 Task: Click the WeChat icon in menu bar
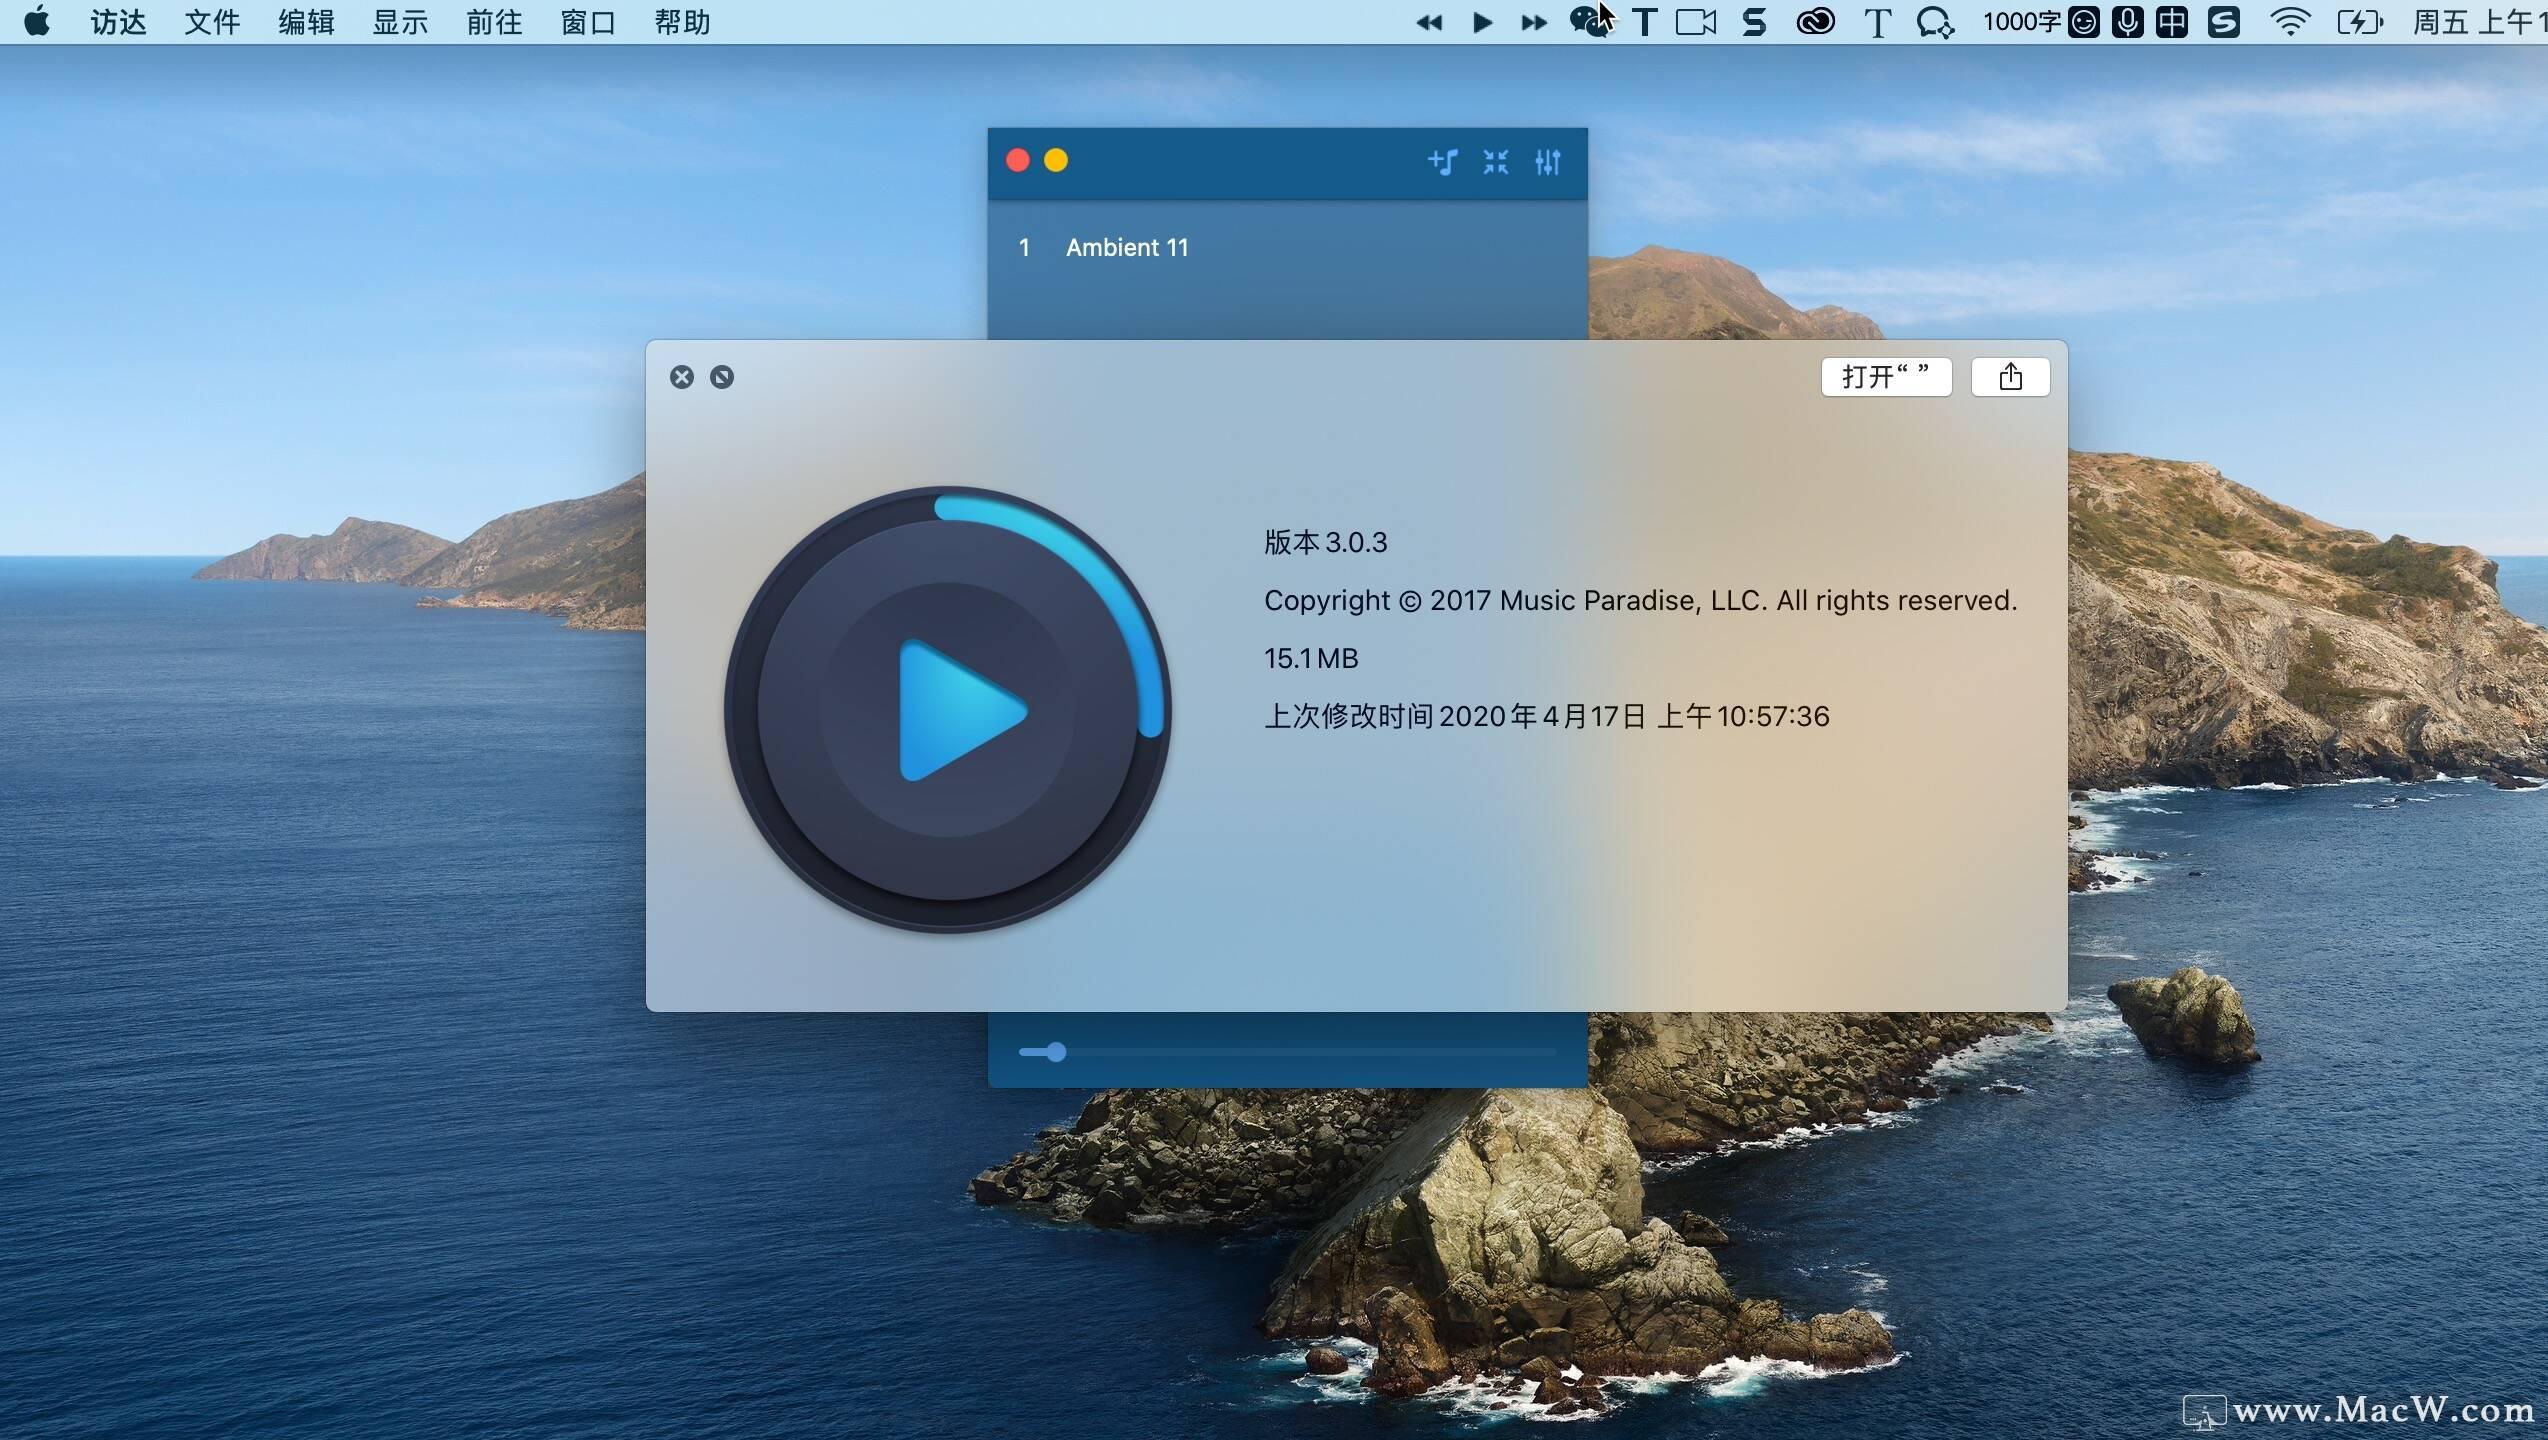1589,22
